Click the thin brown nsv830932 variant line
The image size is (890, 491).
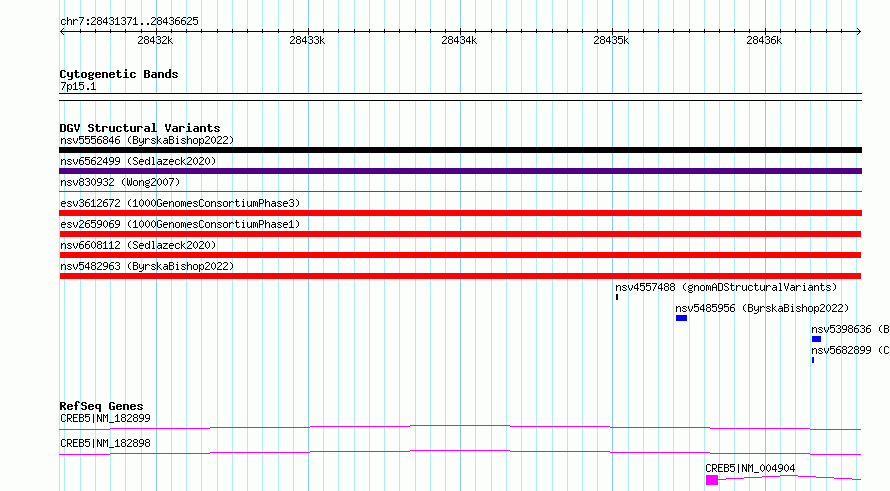coord(460,192)
